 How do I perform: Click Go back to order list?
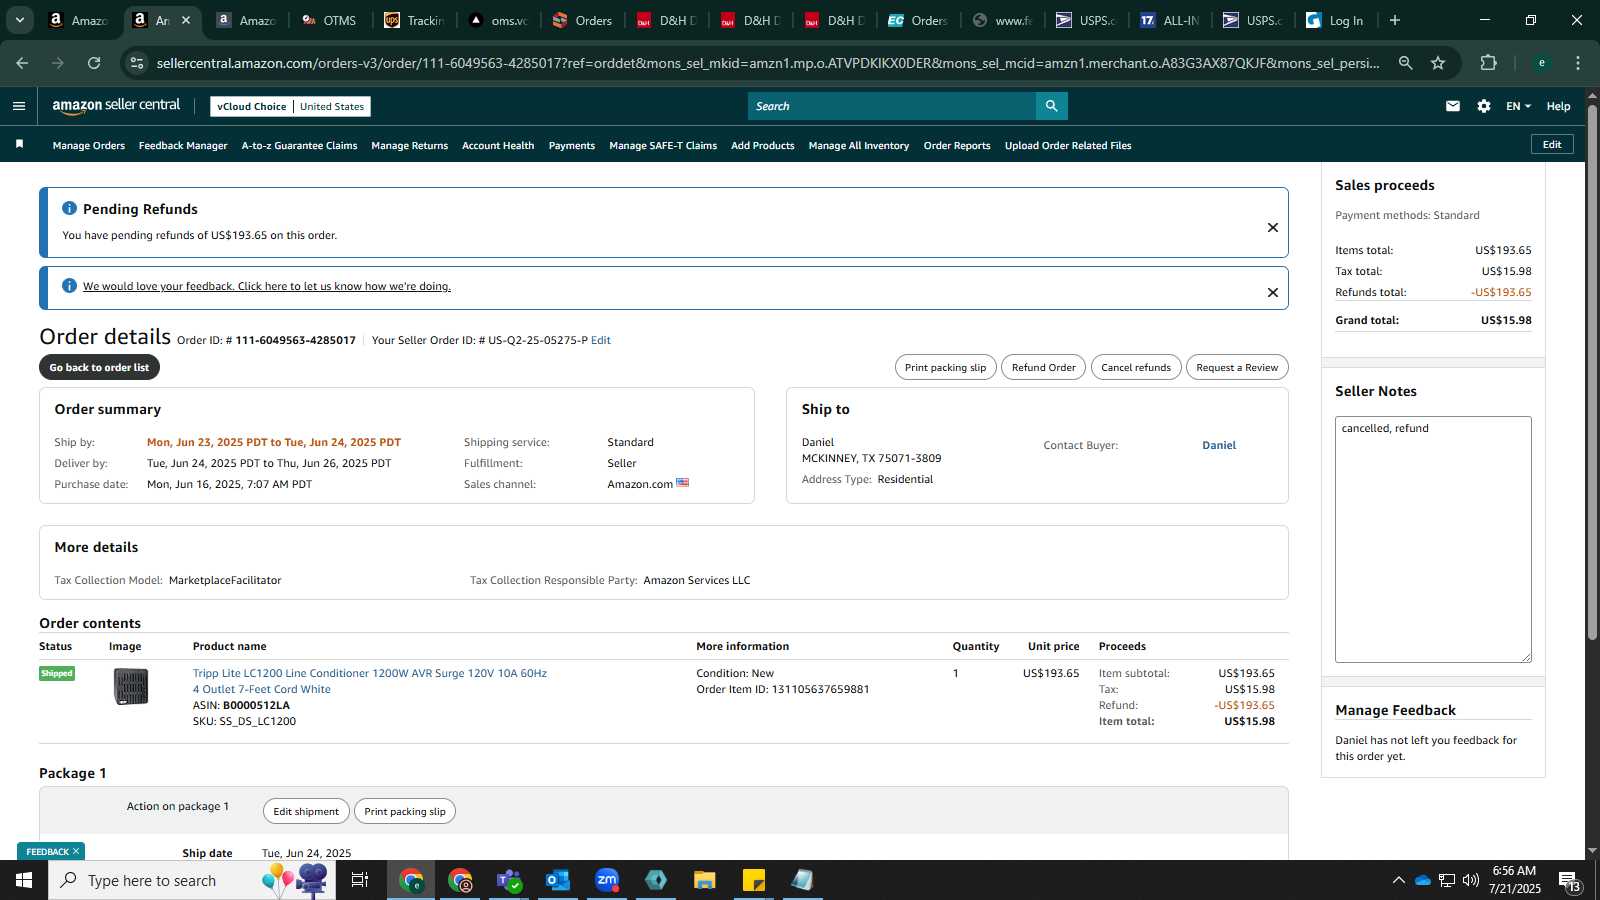click(x=99, y=367)
